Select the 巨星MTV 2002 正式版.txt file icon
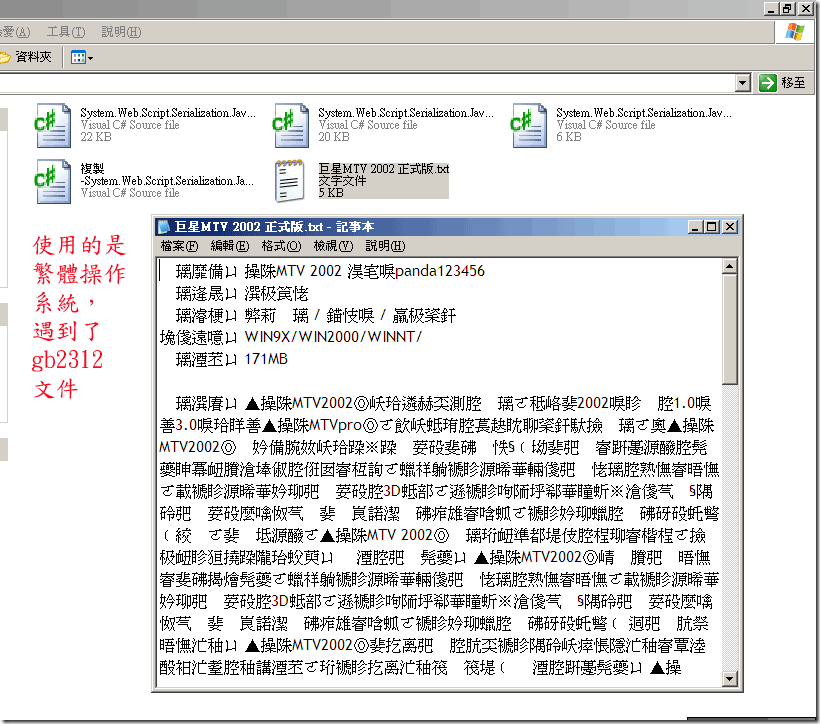The image size is (820, 724). [x=292, y=181]
